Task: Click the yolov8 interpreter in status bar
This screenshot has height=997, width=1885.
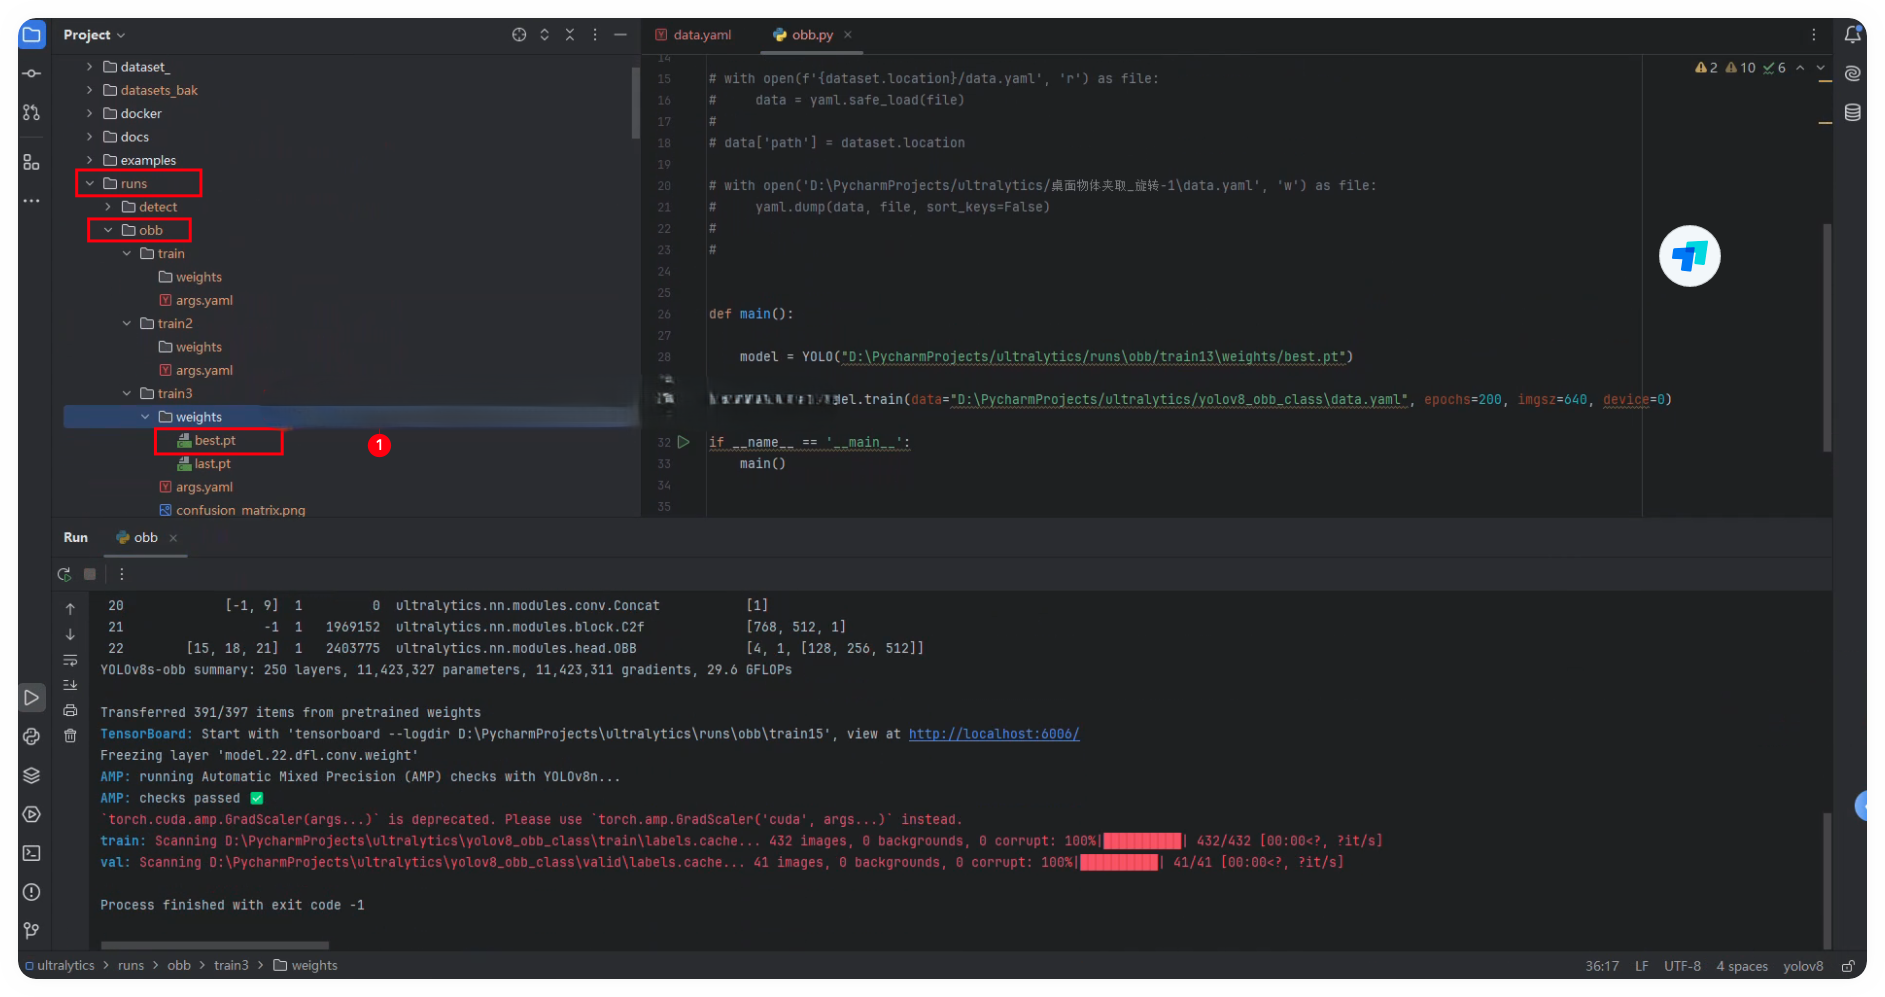Action: [1803, 966]
